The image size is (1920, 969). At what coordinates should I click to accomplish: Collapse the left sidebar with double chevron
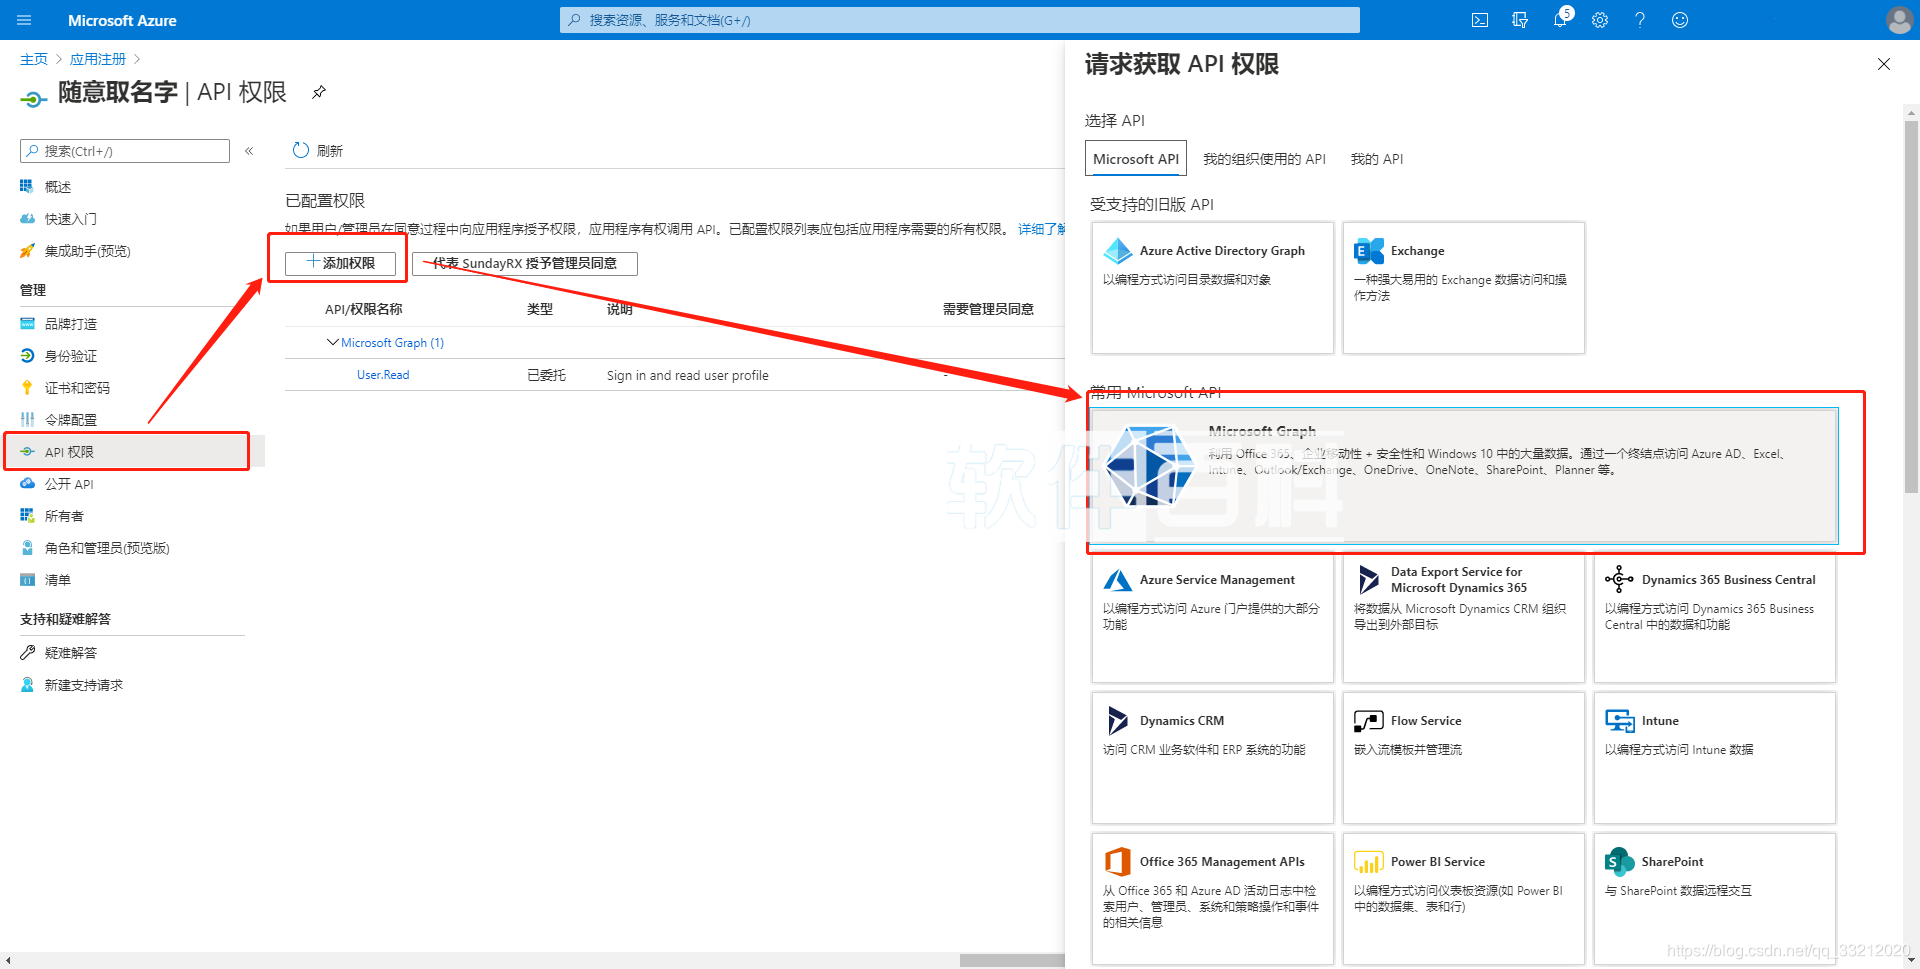[x=249, y=151]
